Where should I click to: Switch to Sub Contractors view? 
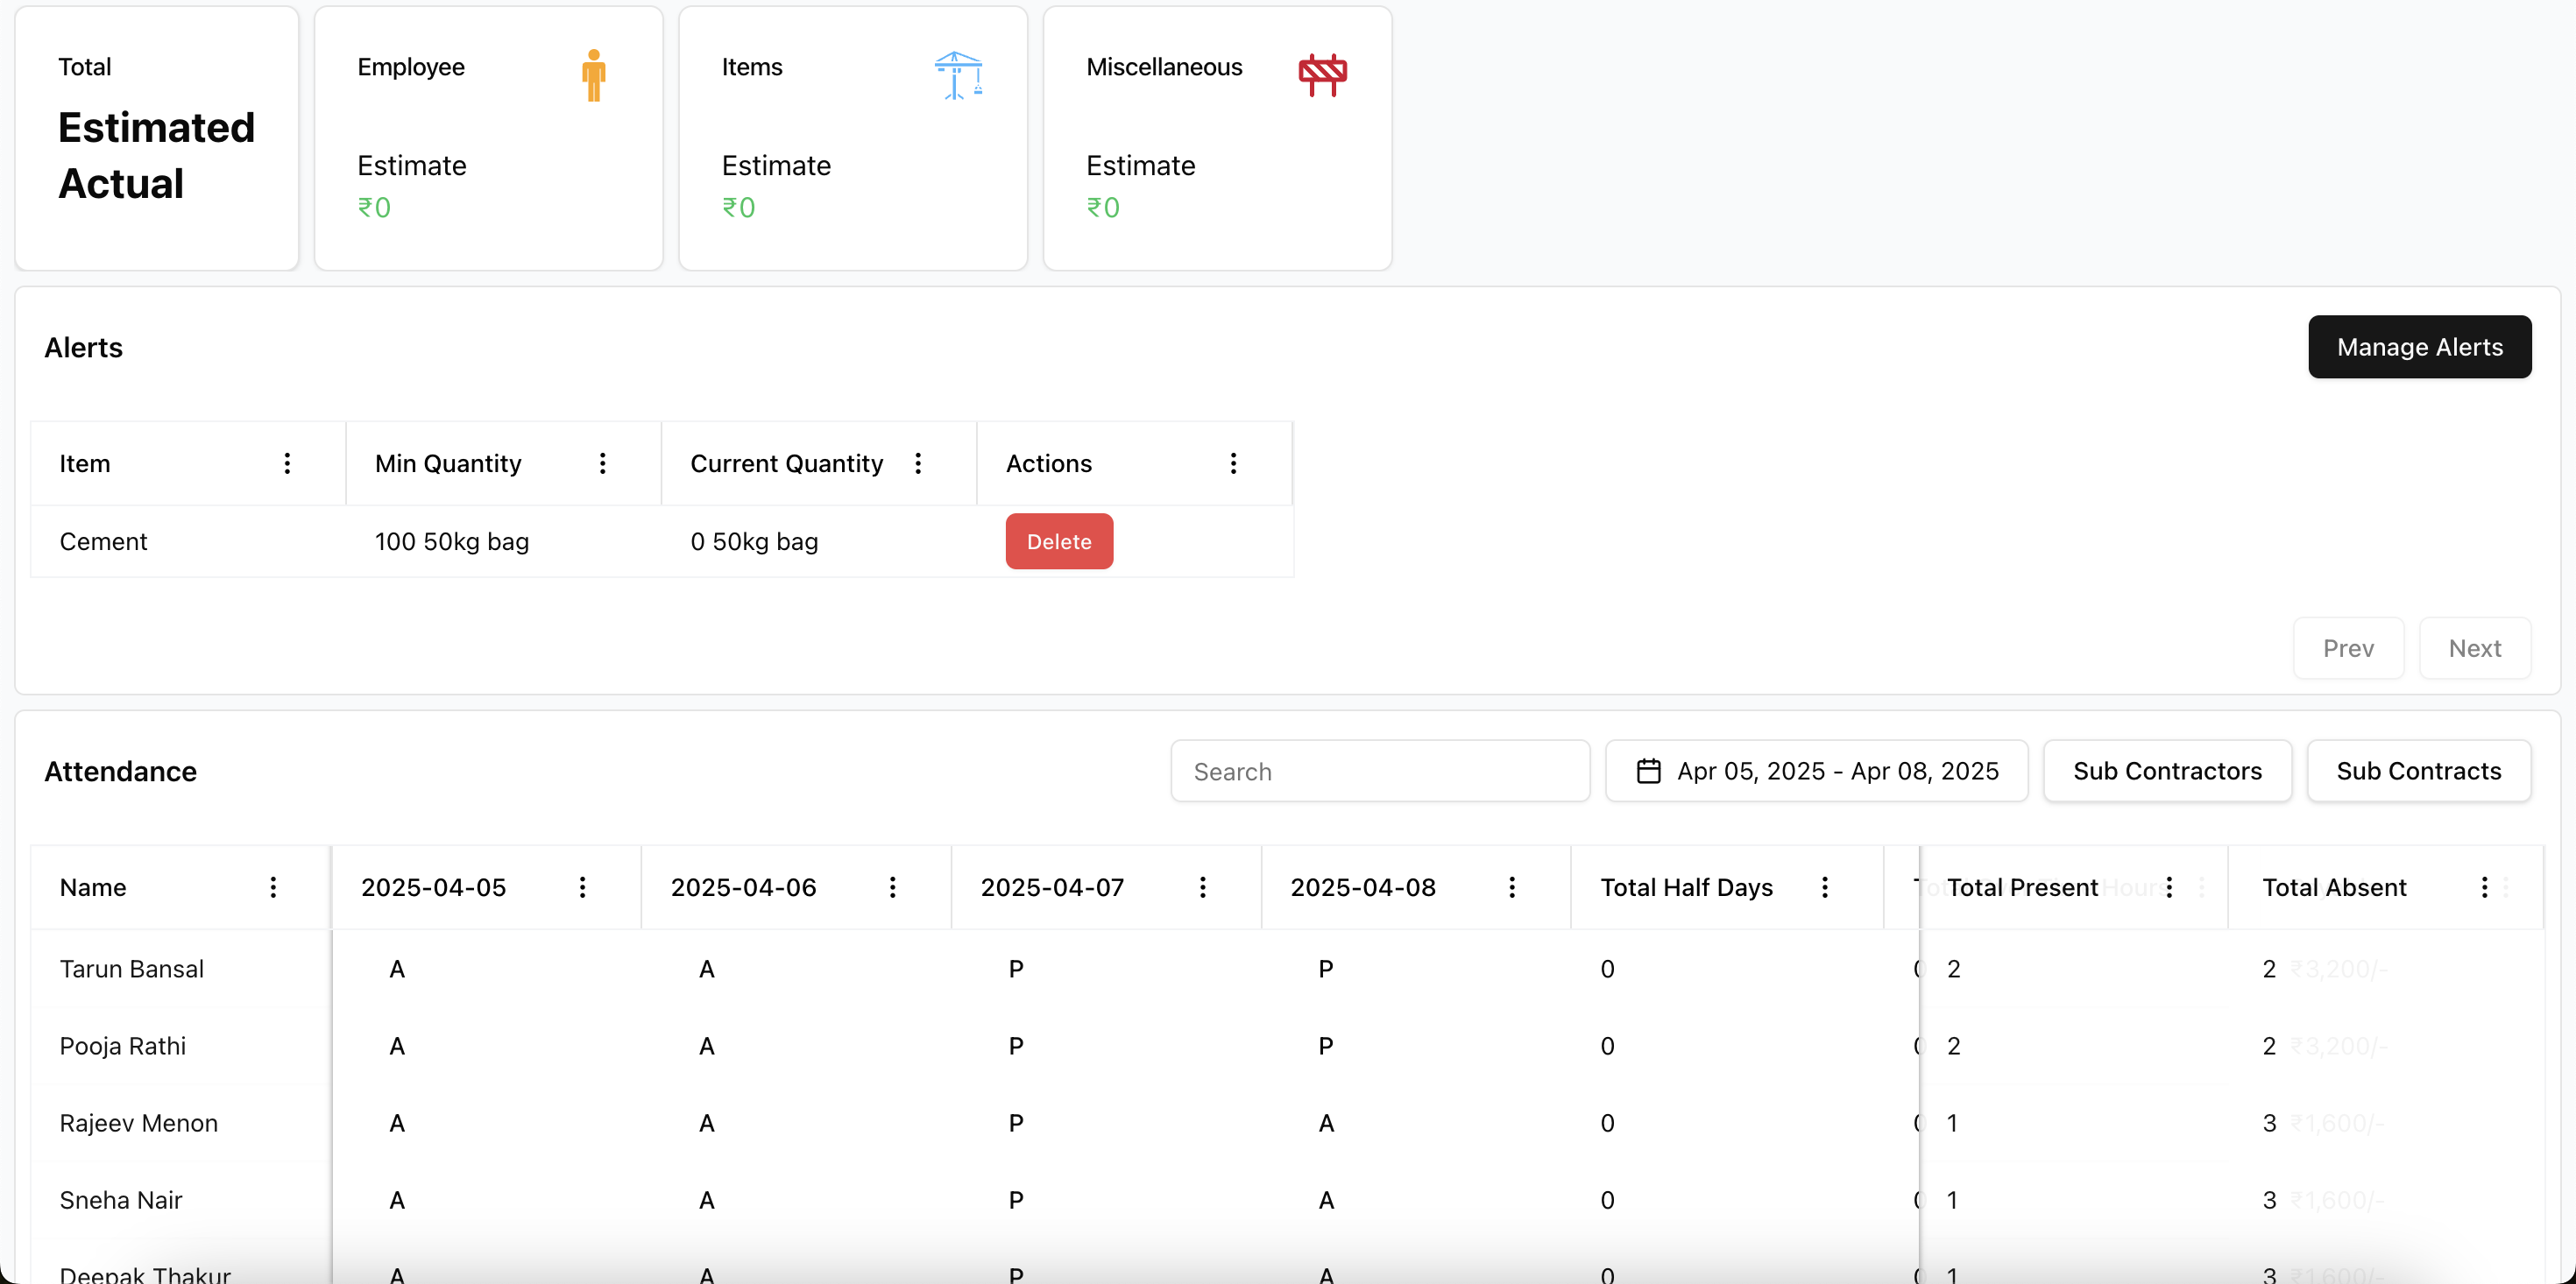pos(2167,771)
